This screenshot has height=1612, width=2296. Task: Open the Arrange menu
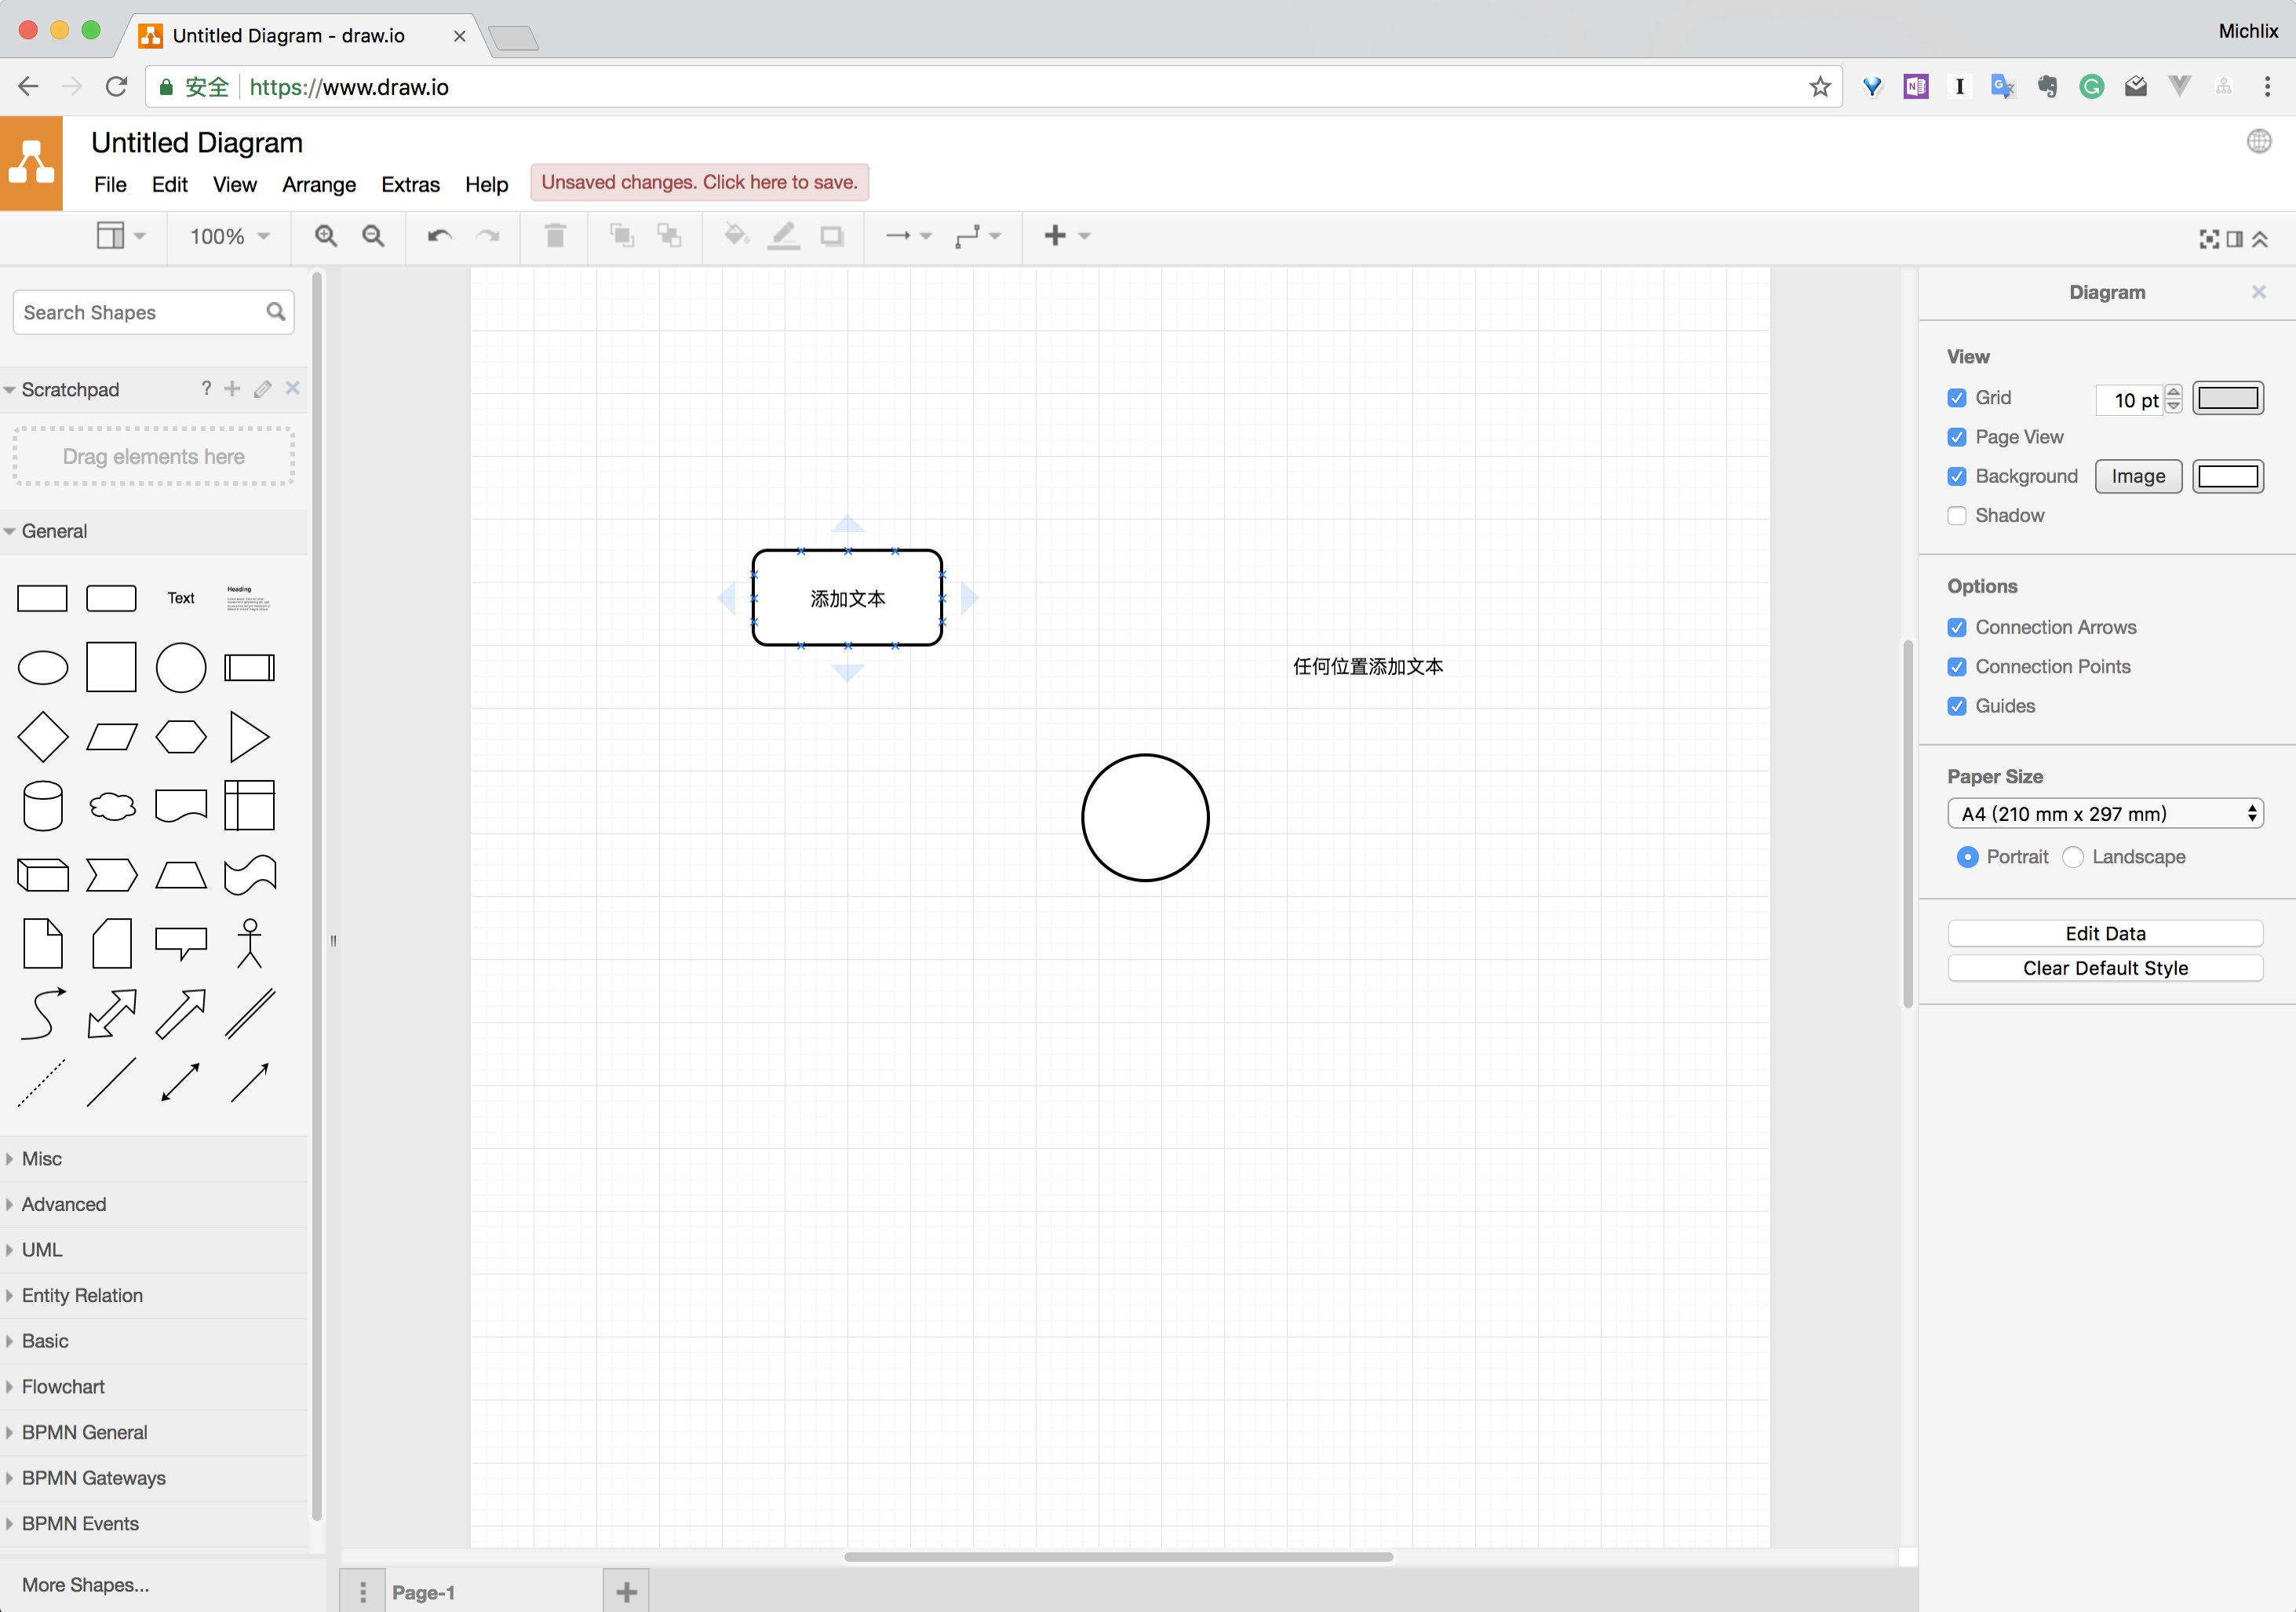tap(318, 184)
